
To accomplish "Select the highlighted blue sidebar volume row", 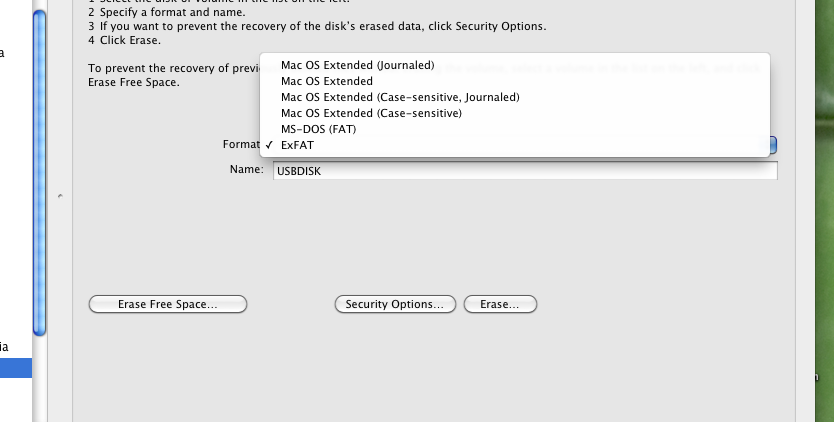I will pyautogui.click(x=15, y=369).
